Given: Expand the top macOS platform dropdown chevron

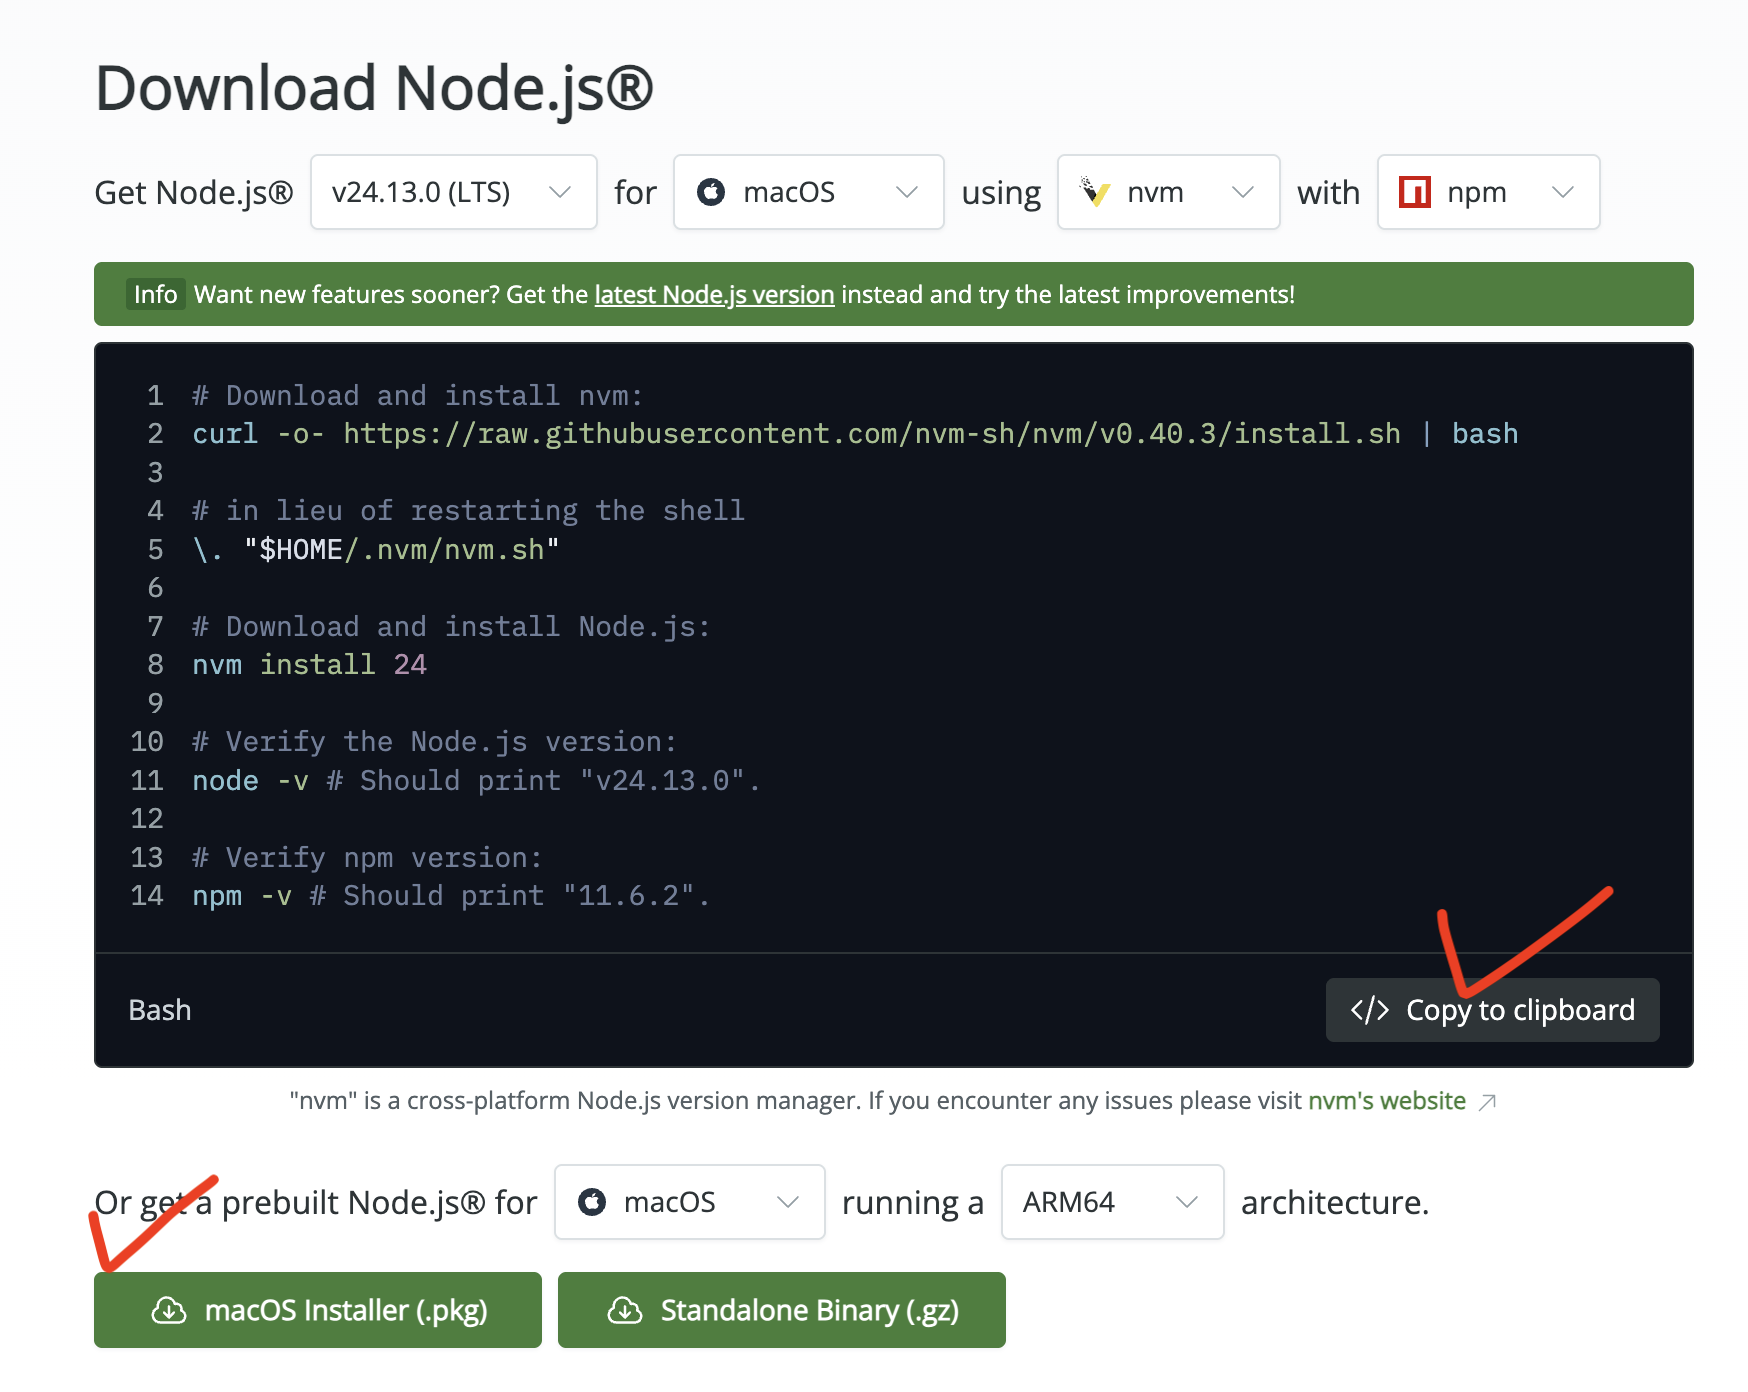Looking at the screenshot, I should (907, 192).
